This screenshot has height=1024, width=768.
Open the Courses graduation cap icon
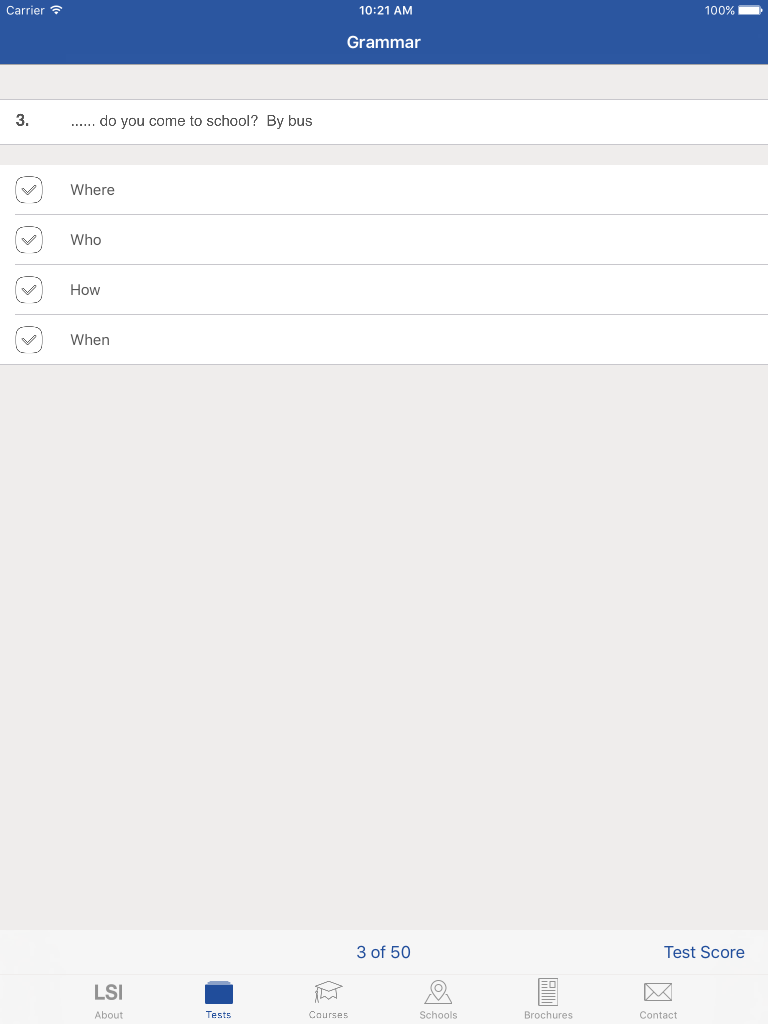[x=328, y=991]
